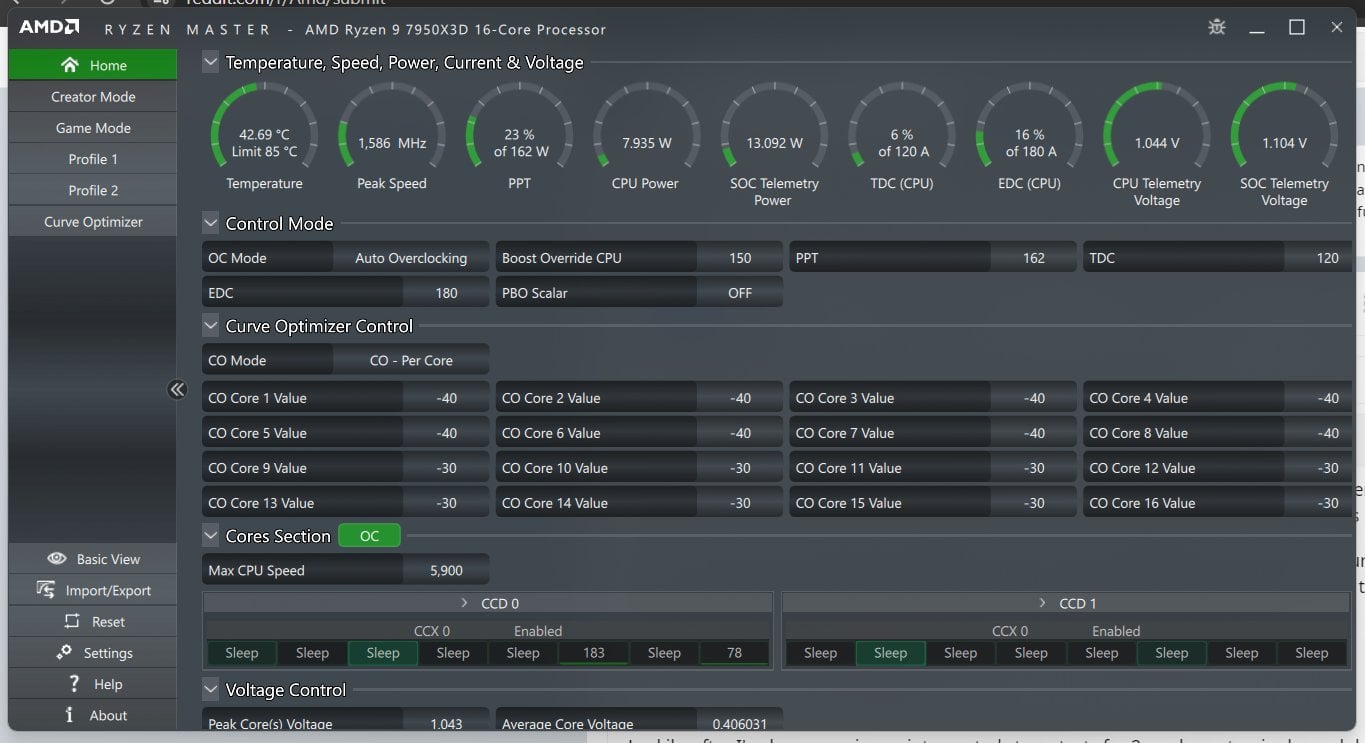Open Profile 2

(93, 190)
